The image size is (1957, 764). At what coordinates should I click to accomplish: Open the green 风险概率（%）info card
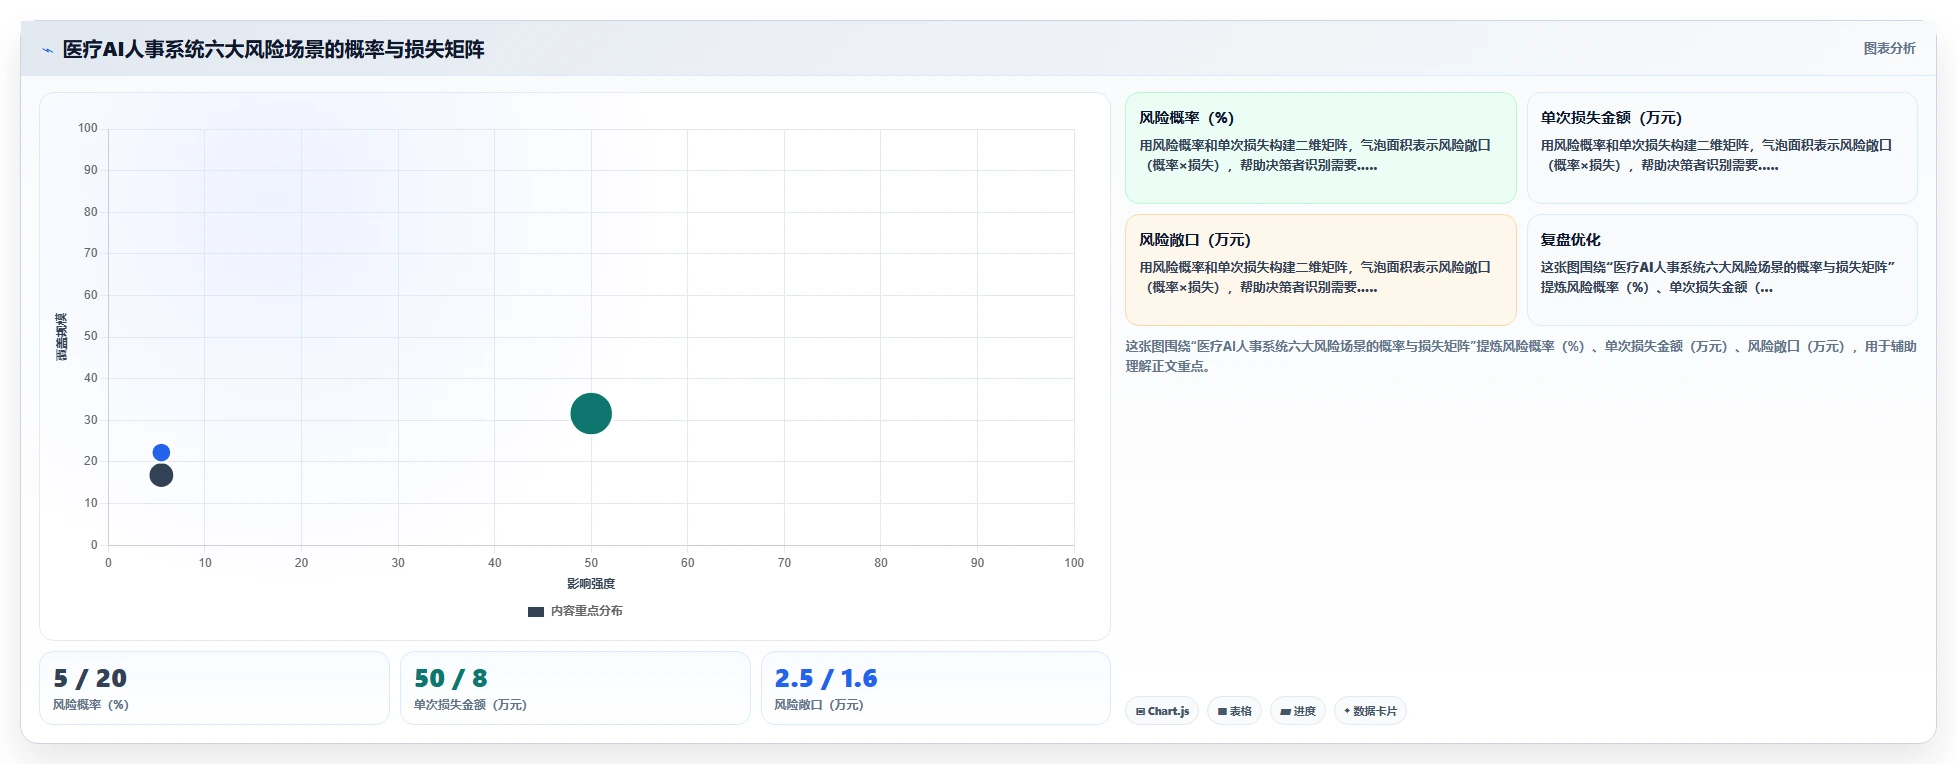[x=1320, y=148]
